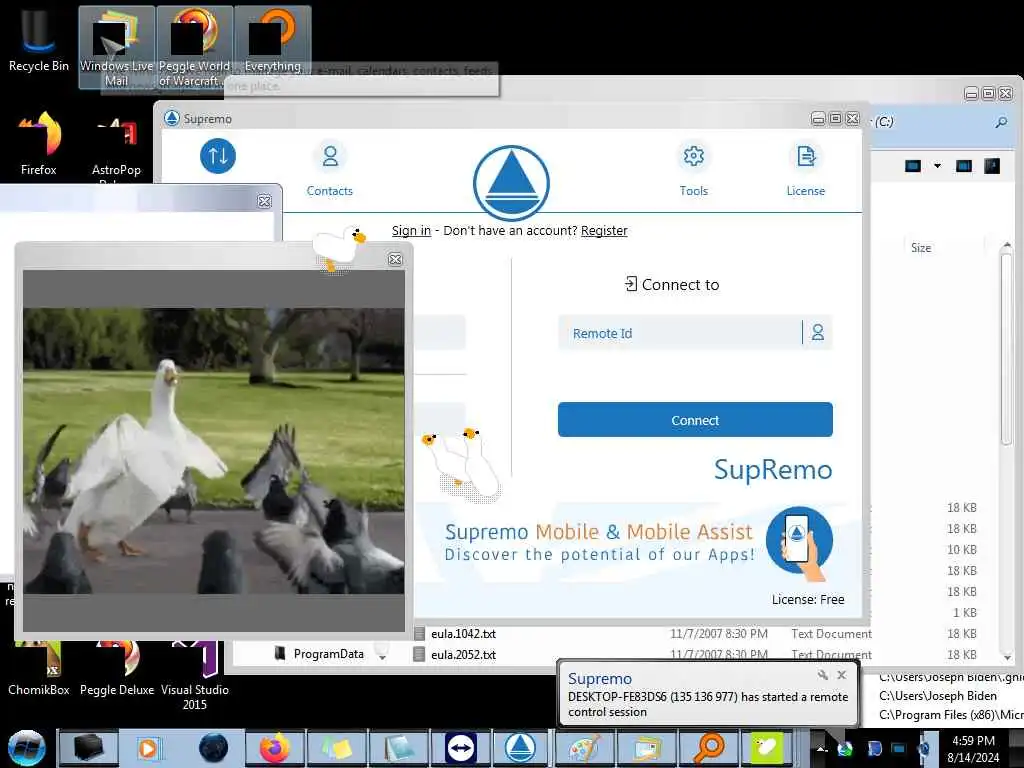Click the C:\Users\Joseph Biden path entry

[x=938, y=696]
